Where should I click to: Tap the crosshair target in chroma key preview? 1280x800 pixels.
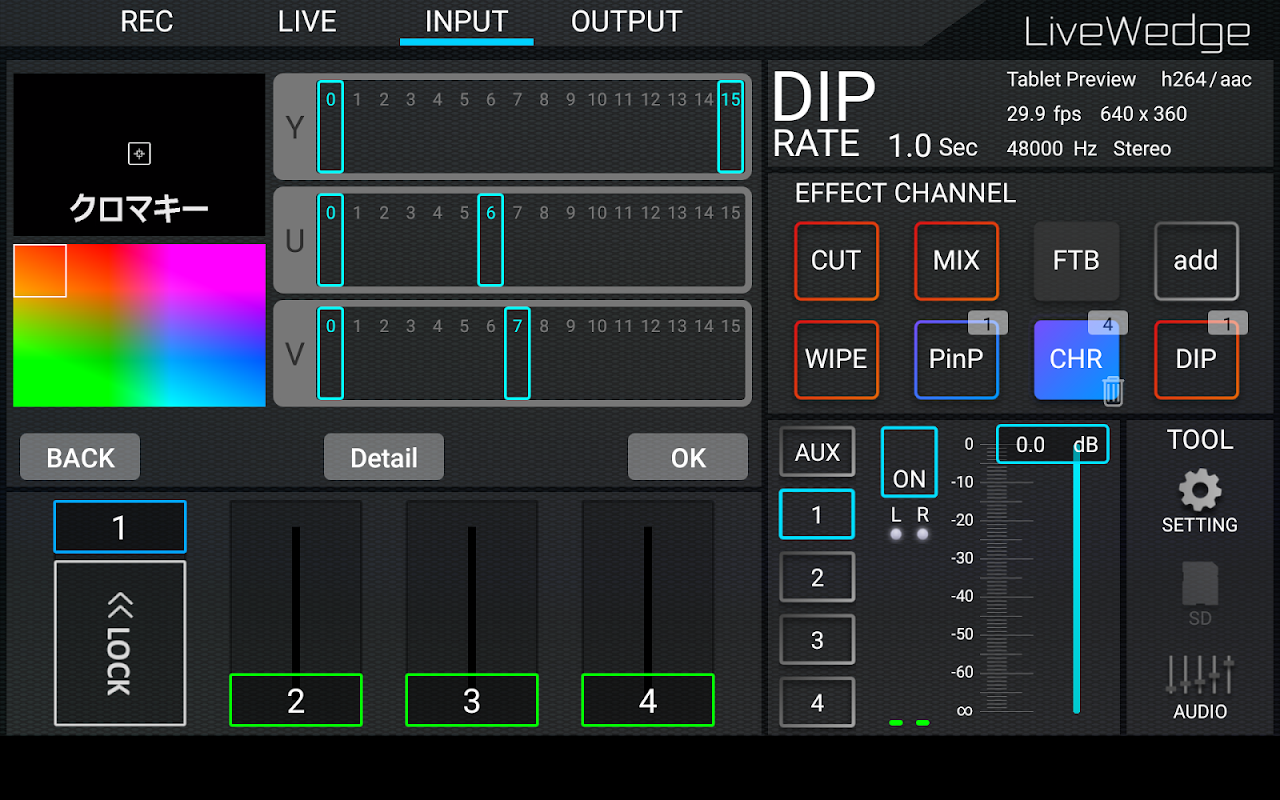pos(139,153)
